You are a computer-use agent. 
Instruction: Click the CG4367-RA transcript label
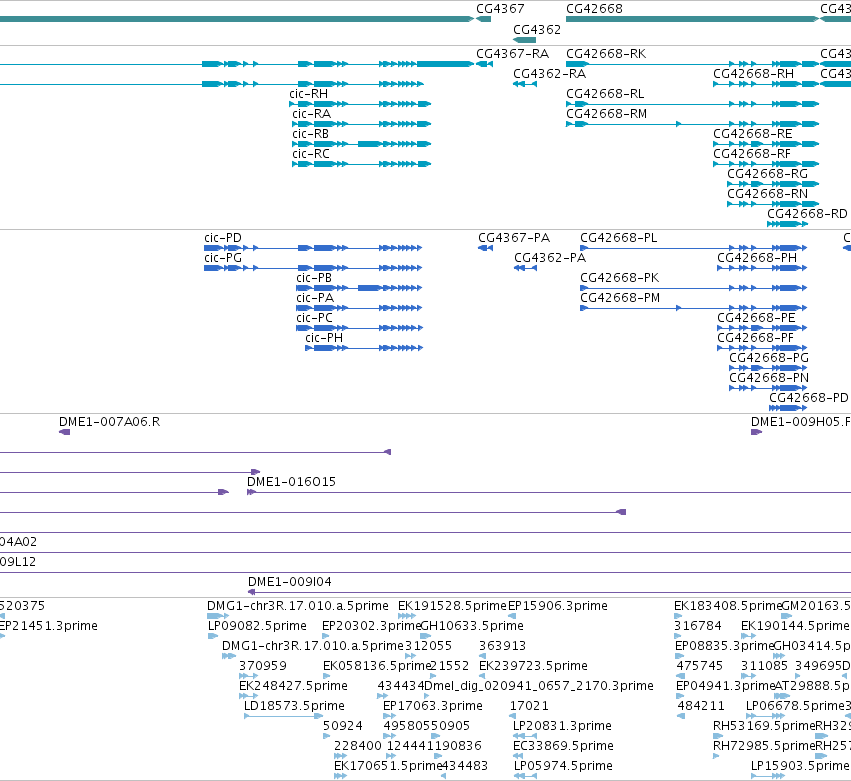coord(512,54)
